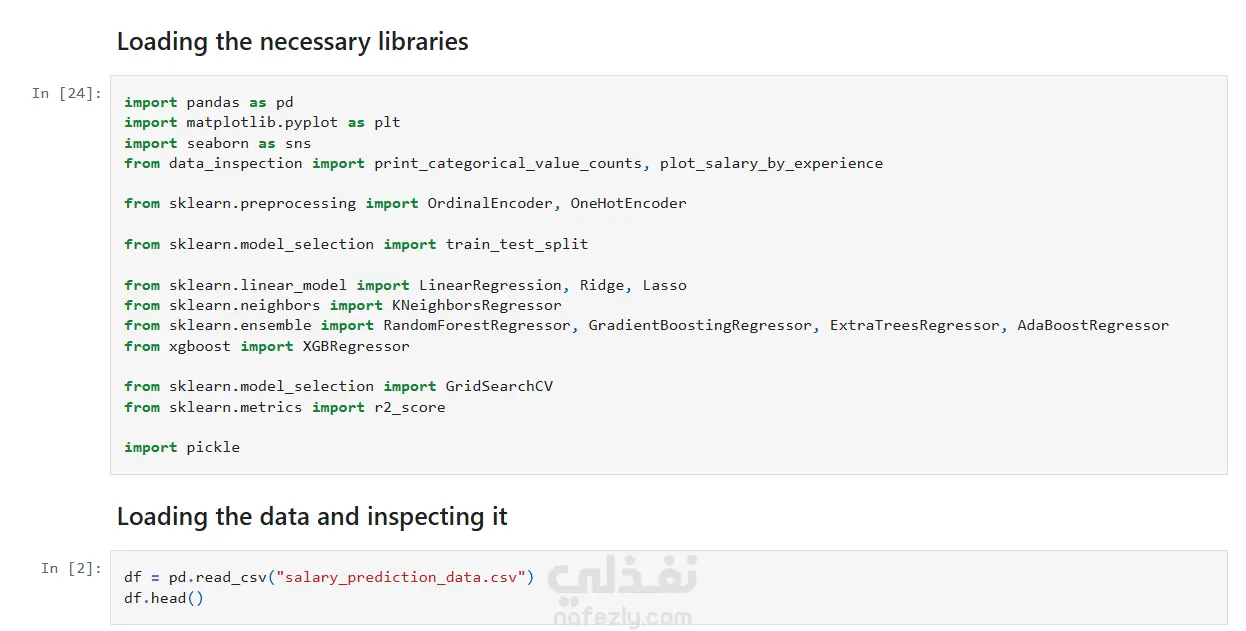1246x631 pixels.
Task: Click the df.head() code line
Action: tap(164, 598)
